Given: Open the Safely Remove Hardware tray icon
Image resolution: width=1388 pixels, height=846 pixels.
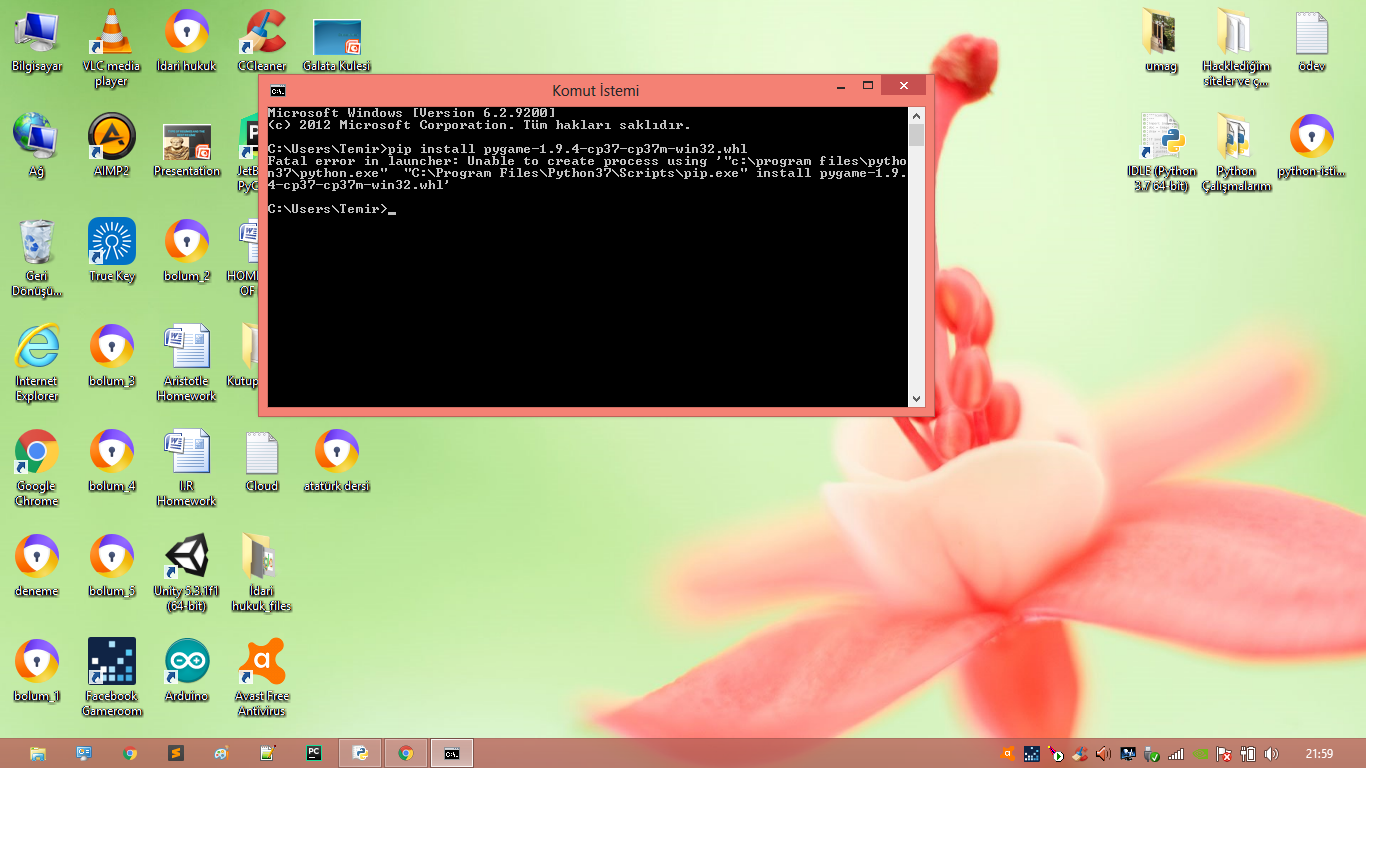Looking at the screenshot, I should click(x=1153, y=754).
